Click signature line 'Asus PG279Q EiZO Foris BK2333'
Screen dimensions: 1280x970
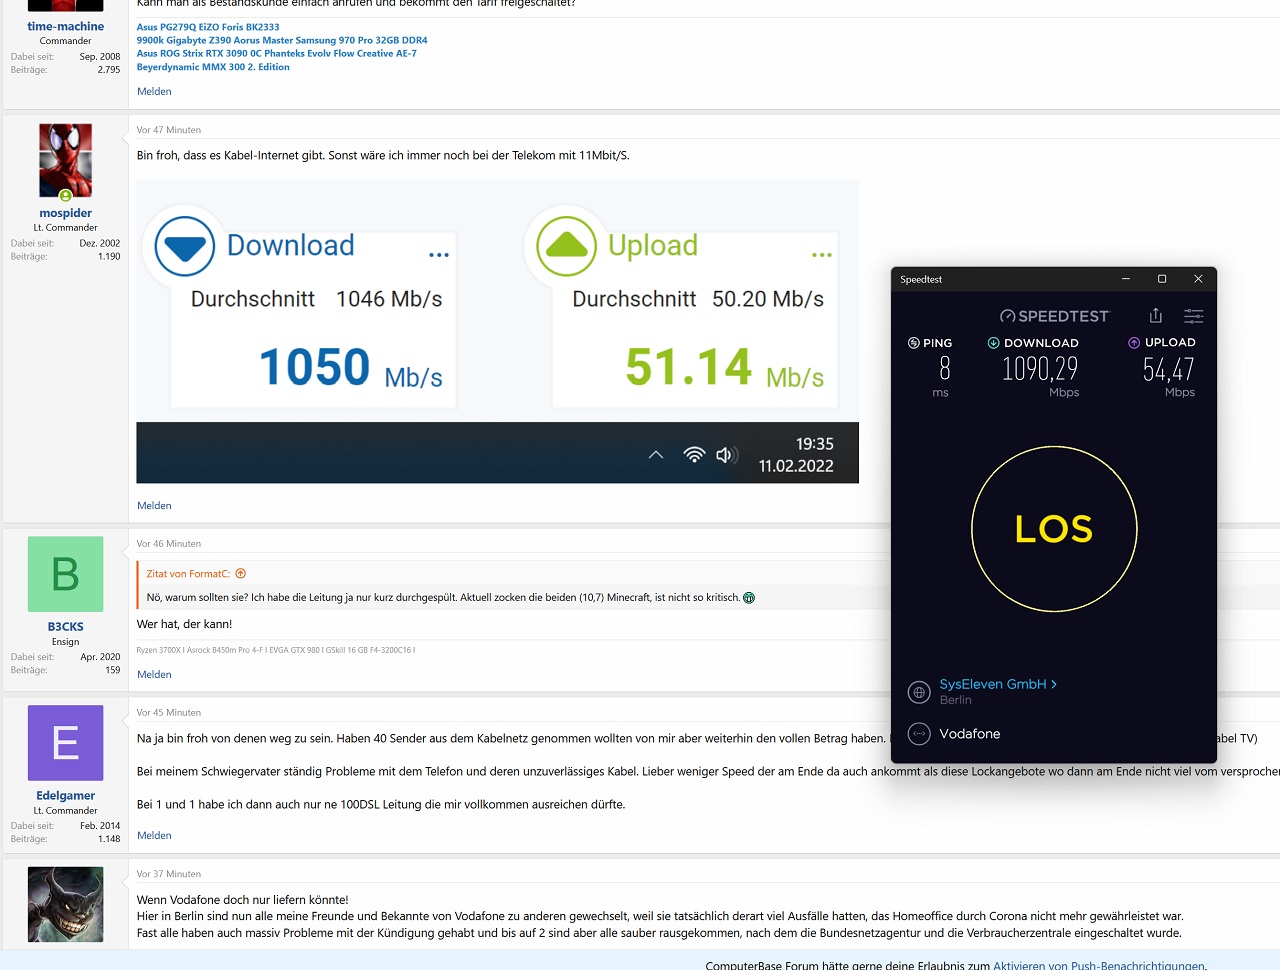coord(208,27)
